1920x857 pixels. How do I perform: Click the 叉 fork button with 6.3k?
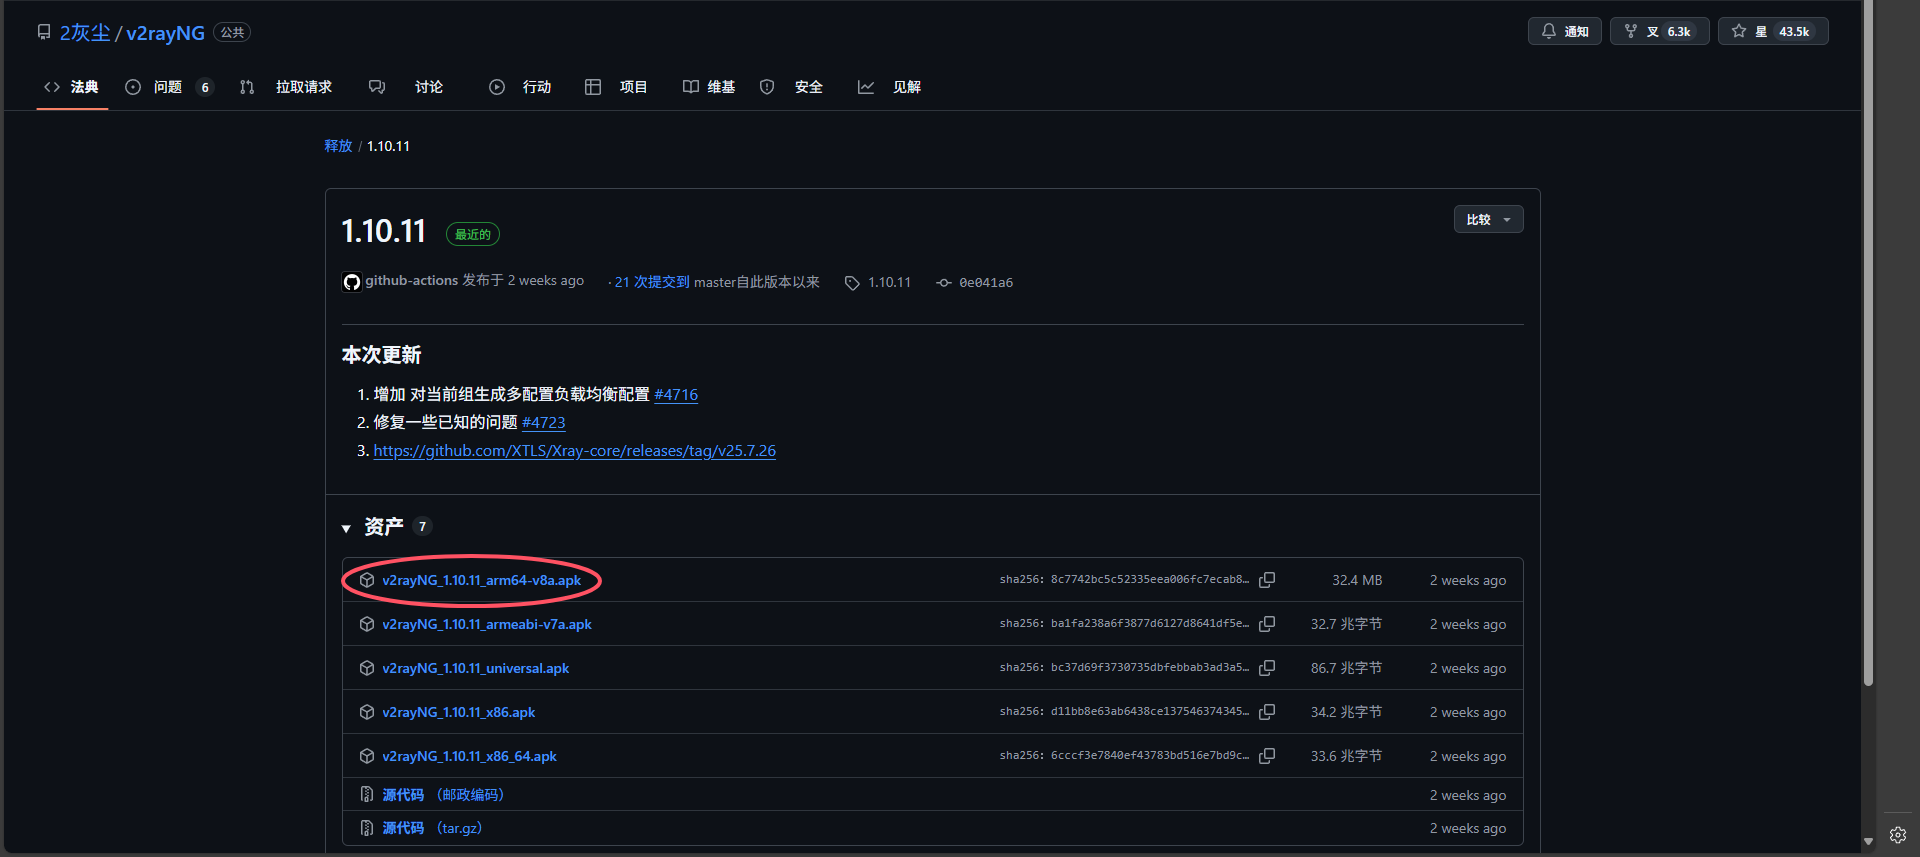[1660, 31]
